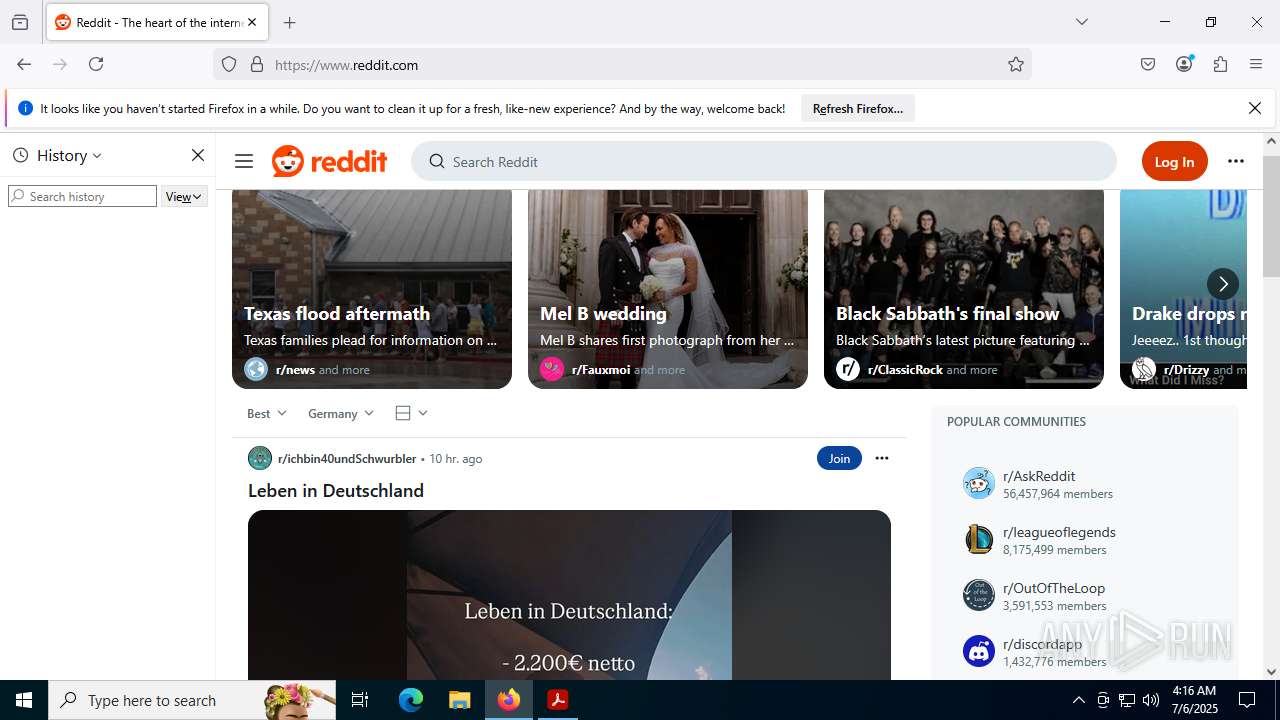Close the Reddit browser tab
This screenshot has height=720, width=1280.
(x=252, y=22)
